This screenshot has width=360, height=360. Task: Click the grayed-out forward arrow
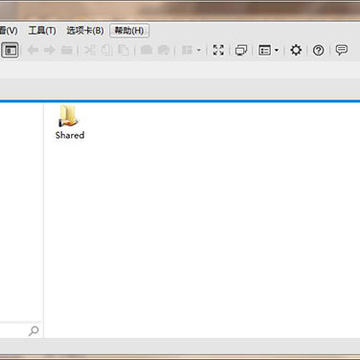coord(49,50)
